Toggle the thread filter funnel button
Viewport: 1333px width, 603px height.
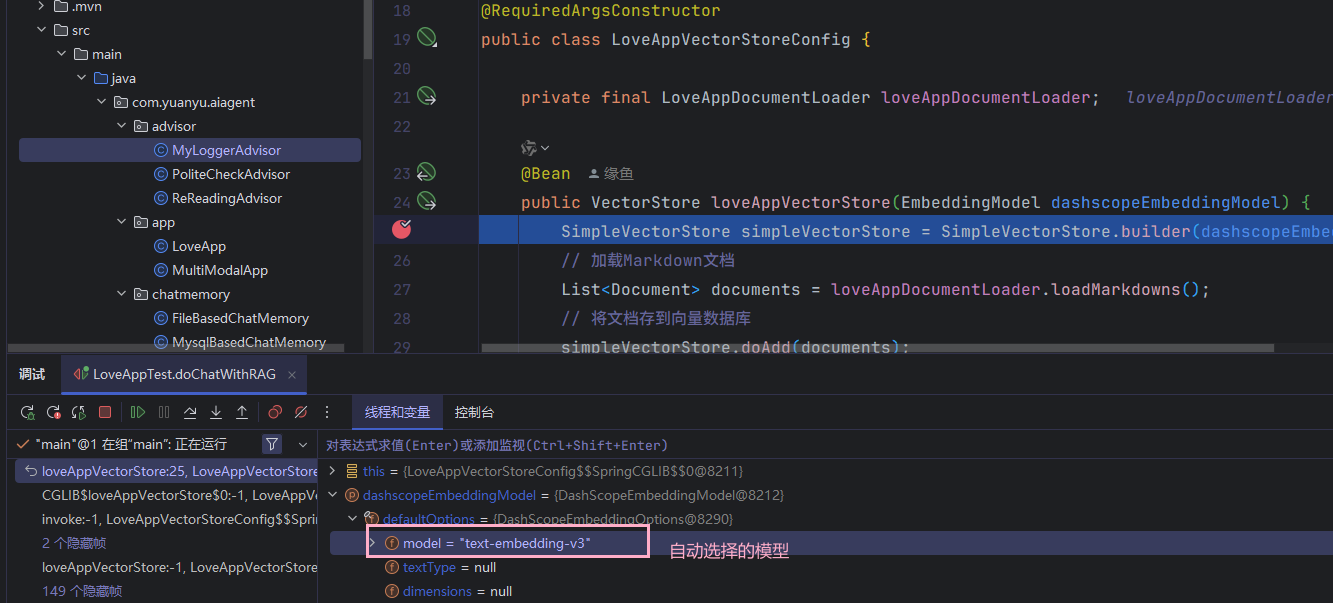272,444
